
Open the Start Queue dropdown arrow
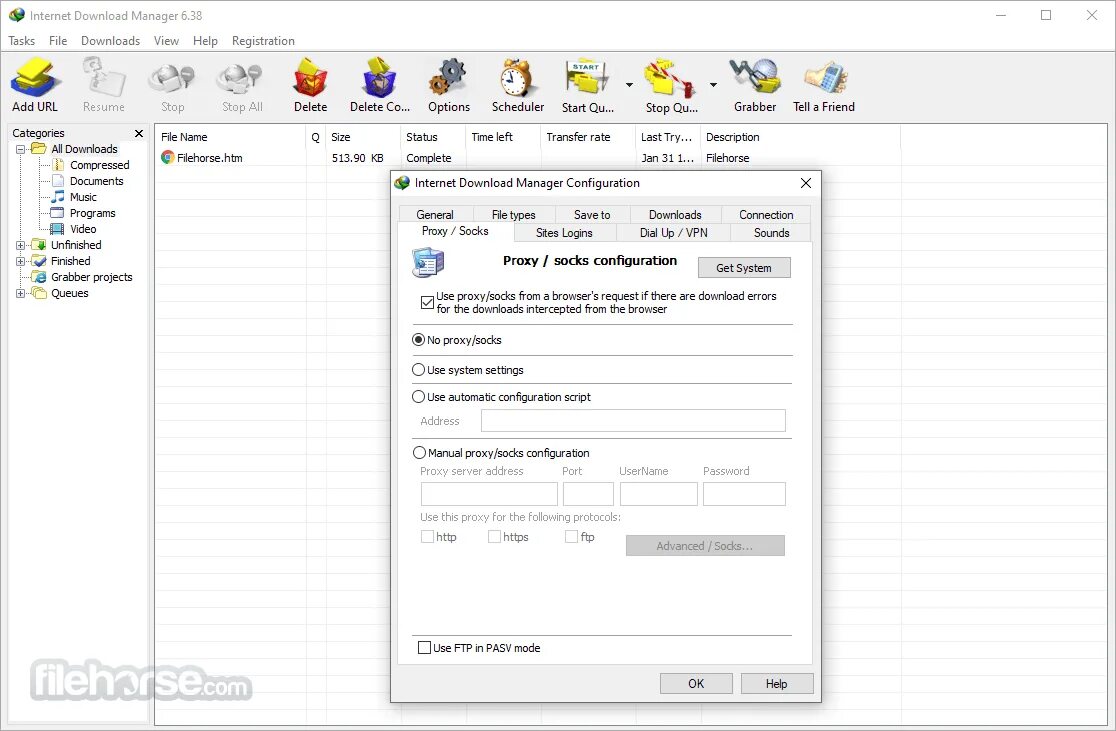pyautogui.click(x=629, y=85)
